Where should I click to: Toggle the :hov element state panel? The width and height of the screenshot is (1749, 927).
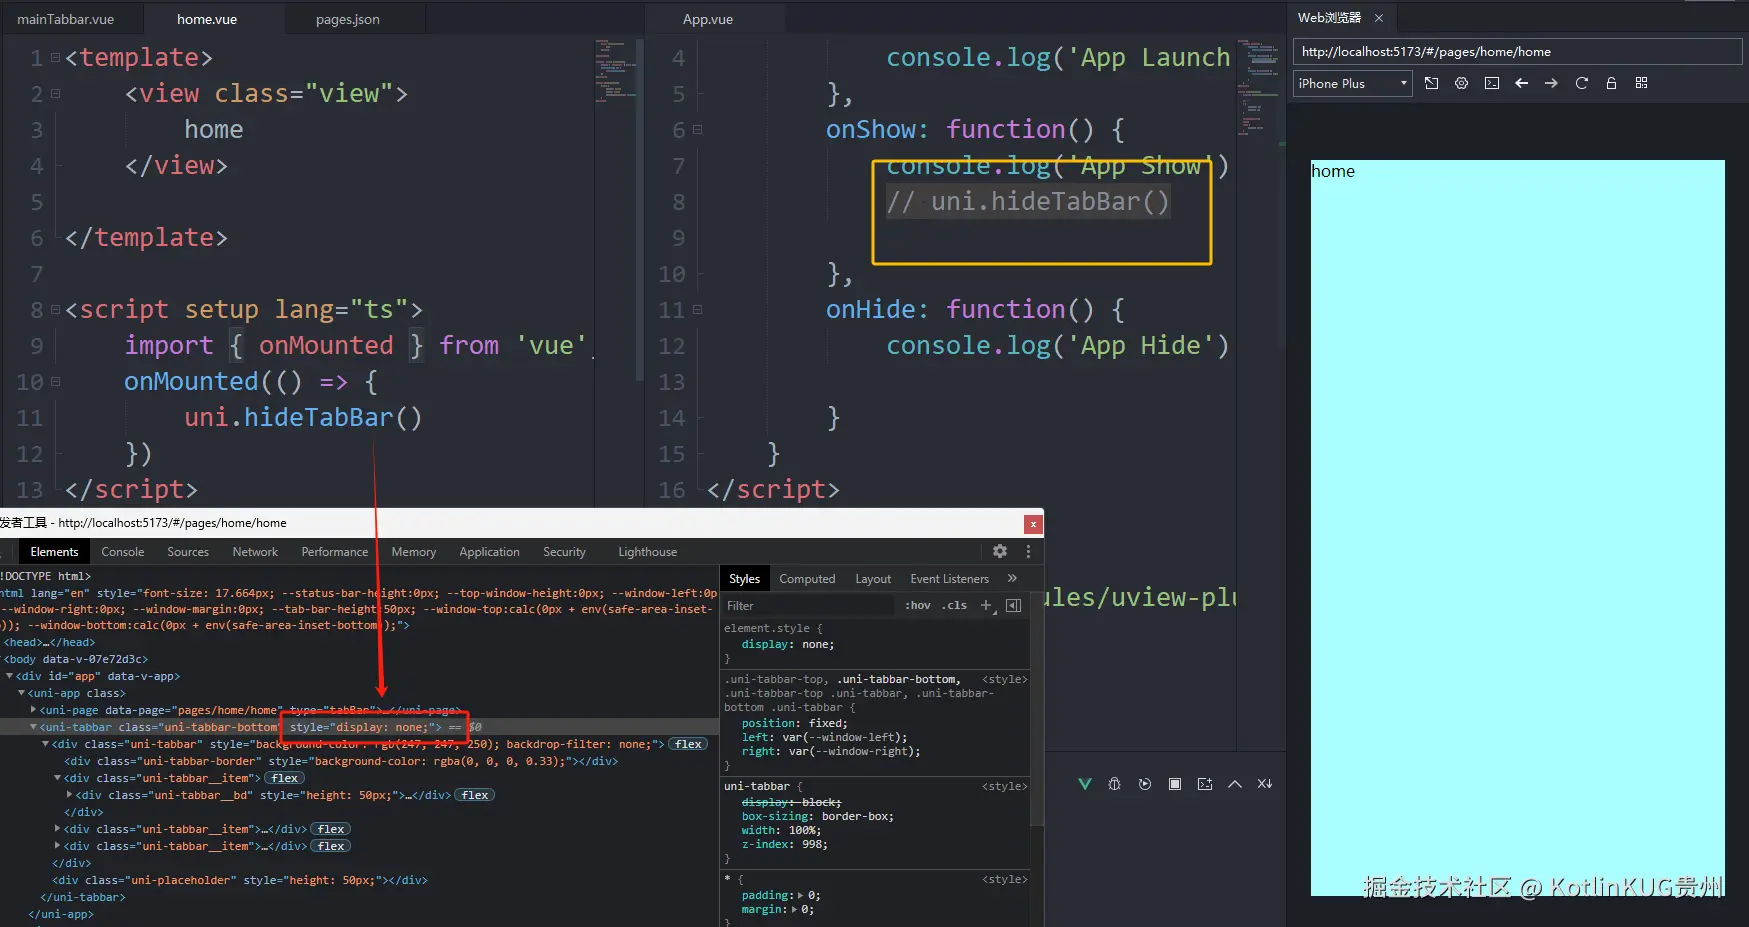(x=918, y=606)
